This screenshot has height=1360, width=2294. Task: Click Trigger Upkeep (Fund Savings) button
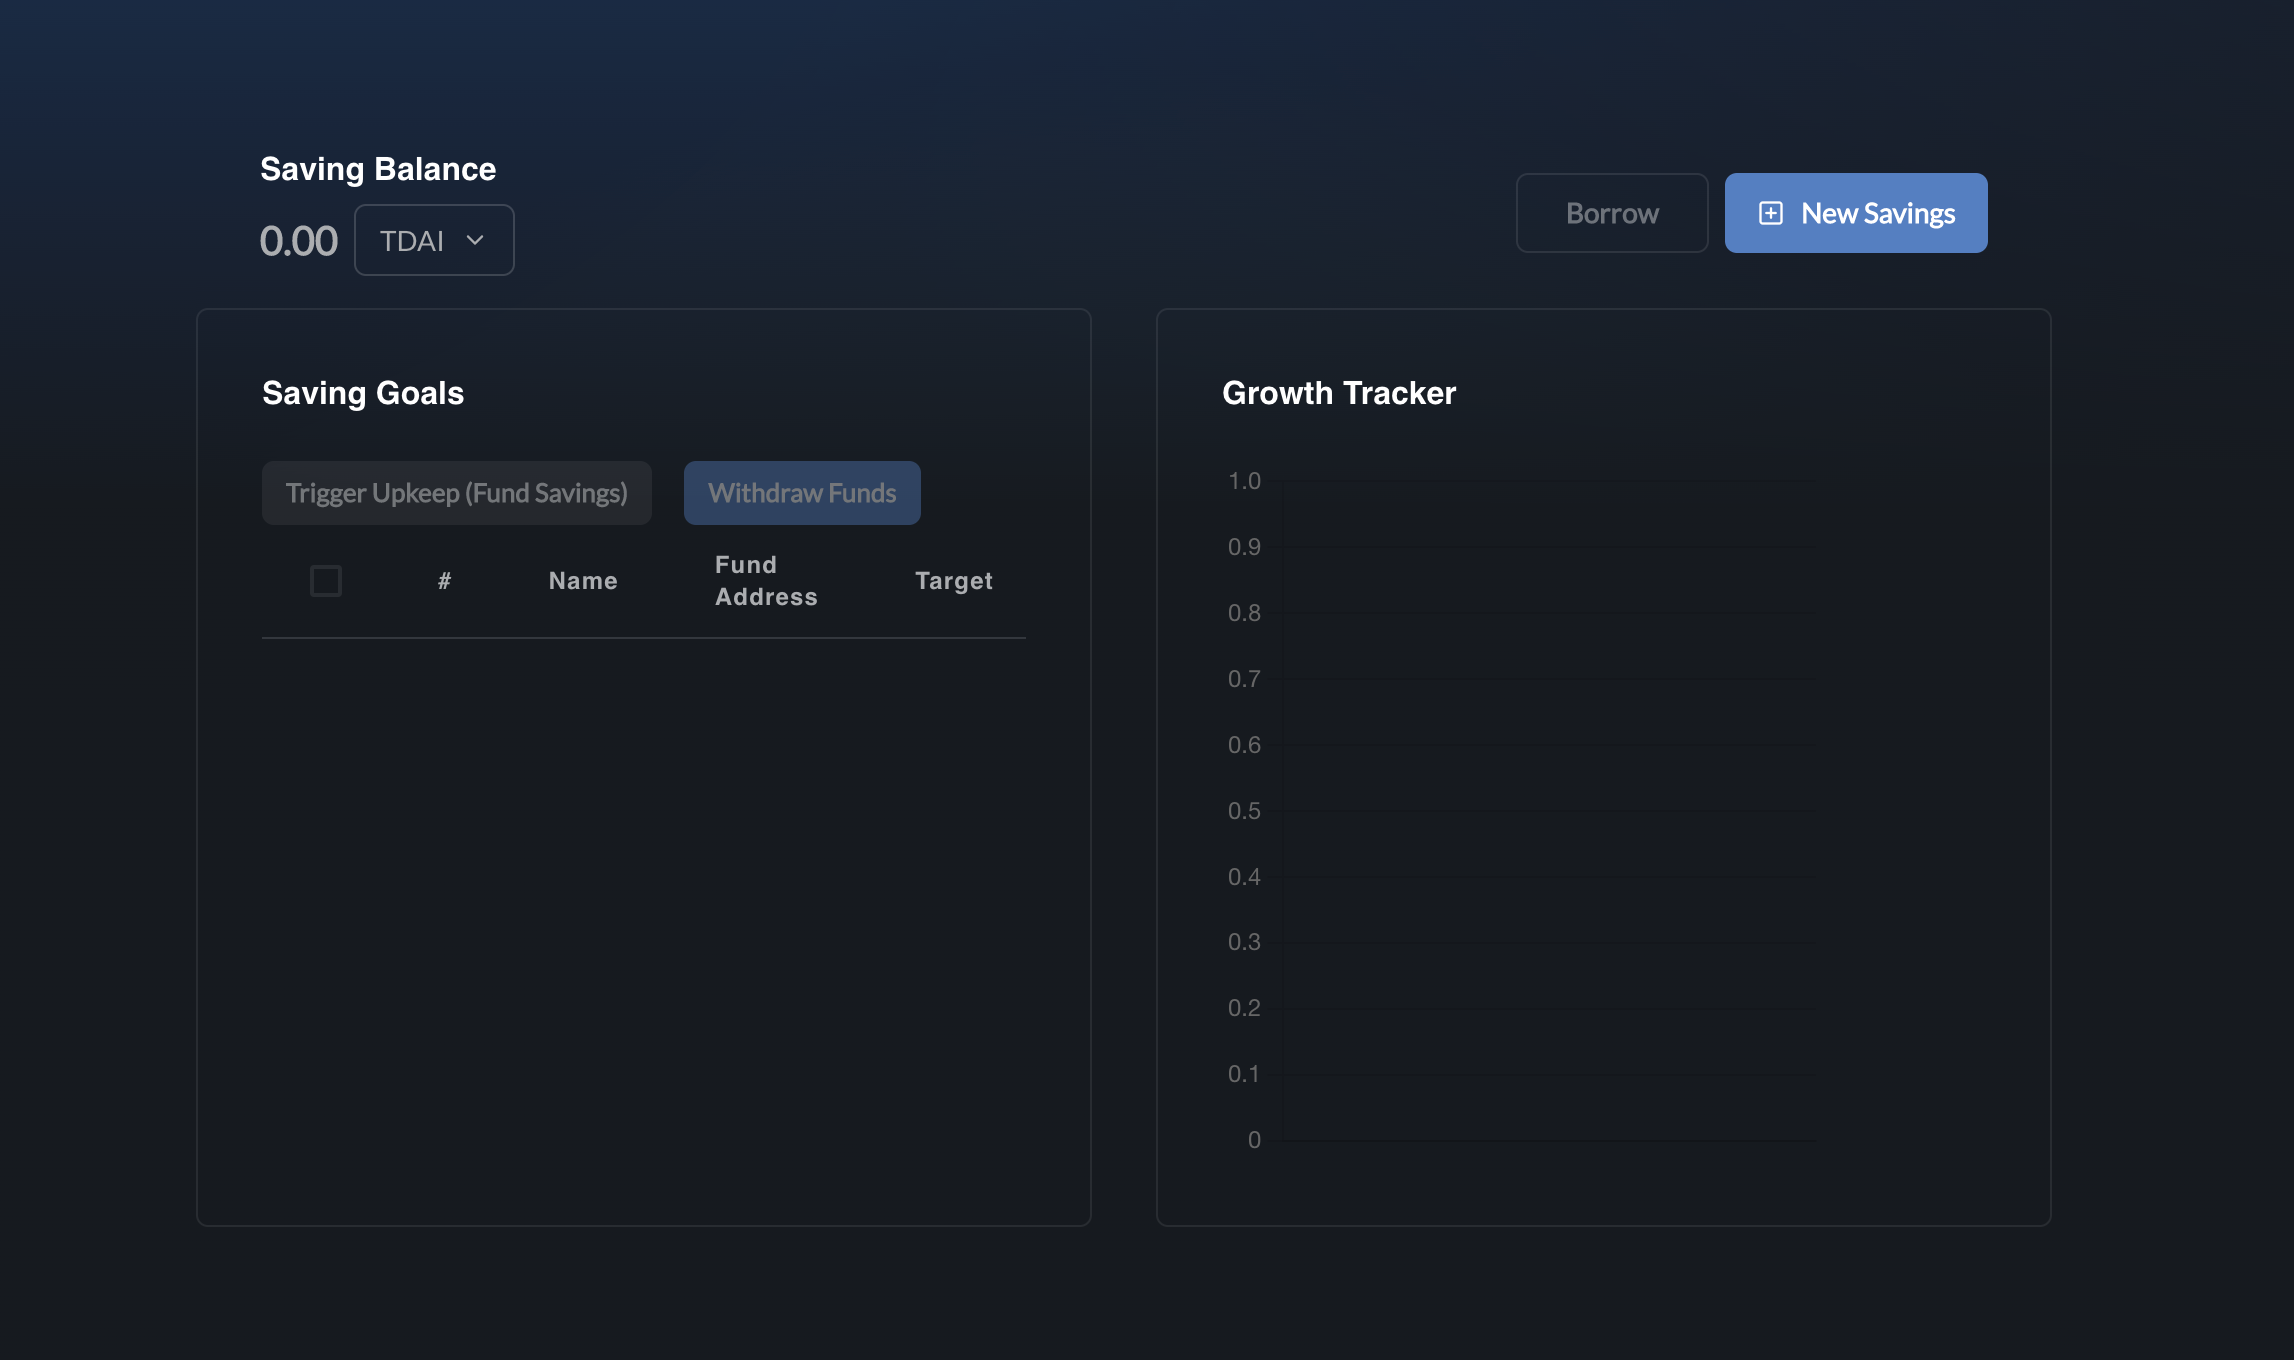tap(456, 493)
